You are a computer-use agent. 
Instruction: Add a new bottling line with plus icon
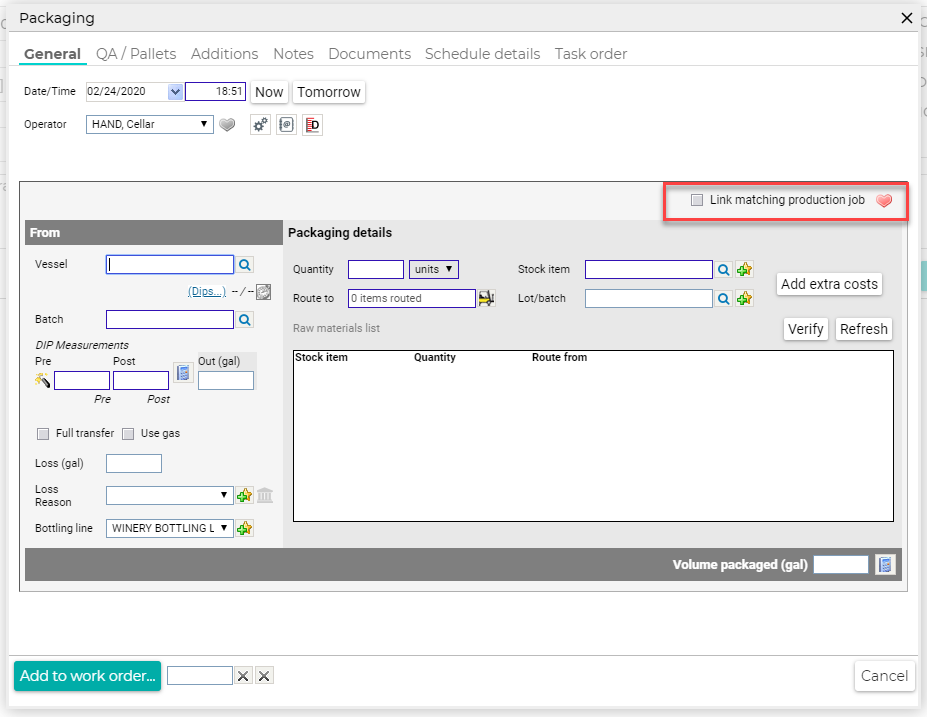[x=244, y=528]
